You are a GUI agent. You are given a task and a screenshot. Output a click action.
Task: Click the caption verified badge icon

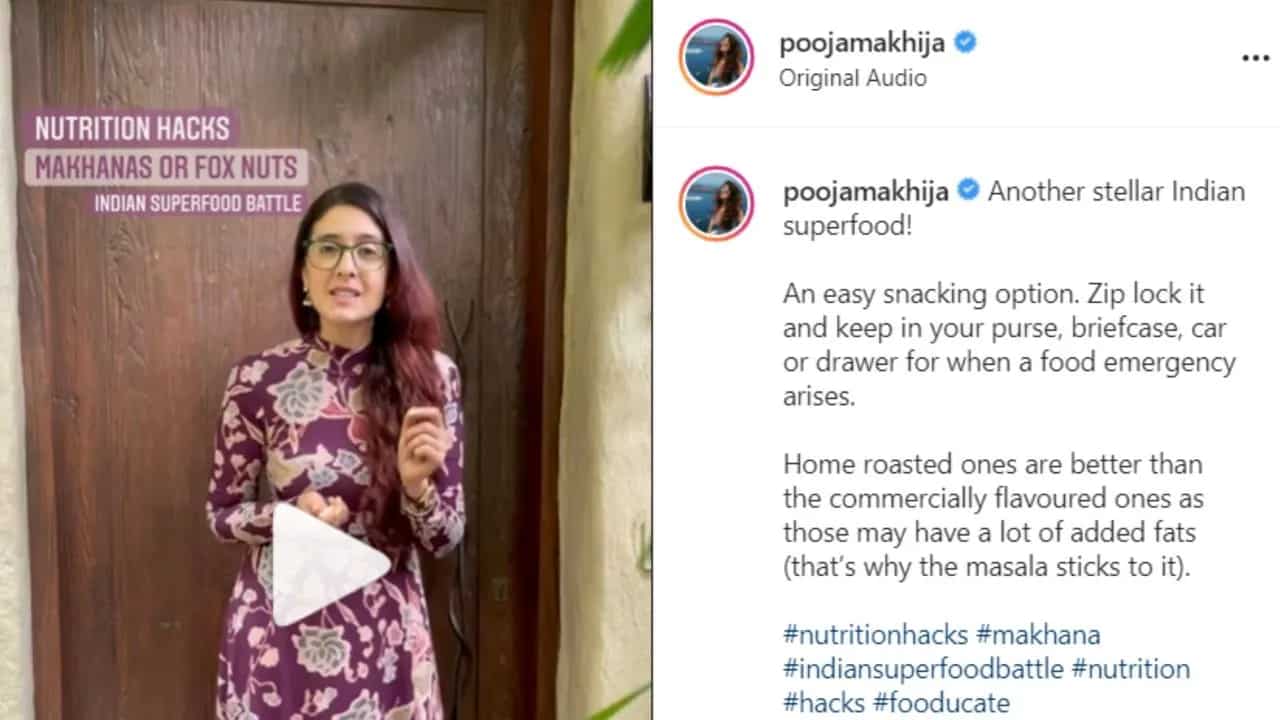968,190
